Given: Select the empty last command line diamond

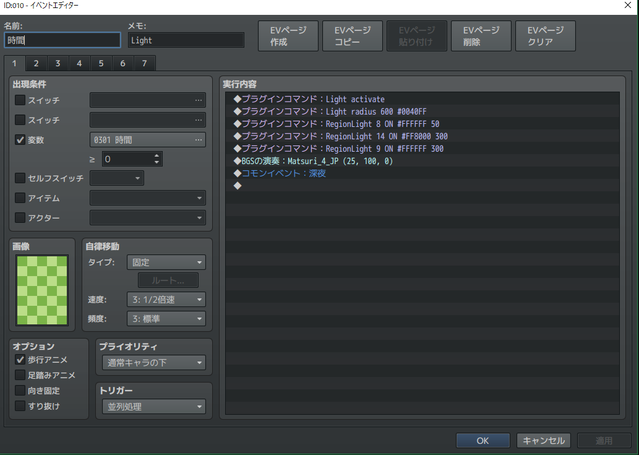Looking at the screenshot, I should 238,186.
